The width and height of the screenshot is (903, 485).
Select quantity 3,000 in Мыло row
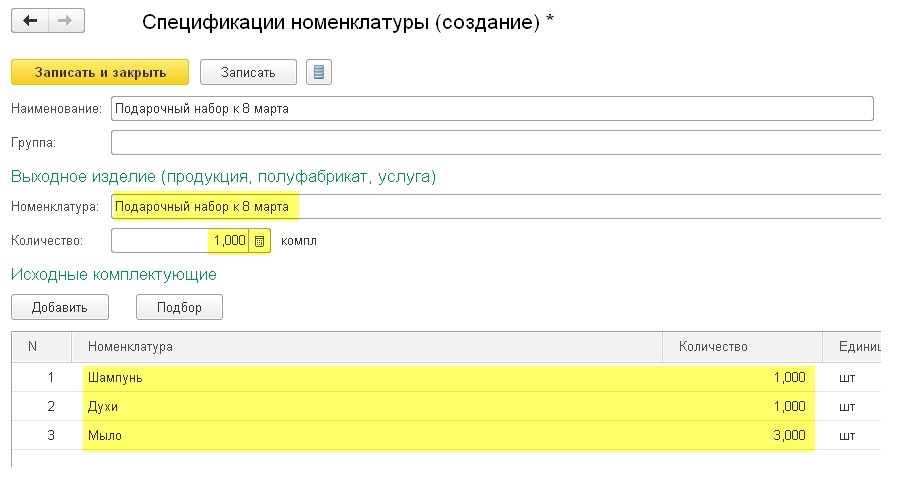click(x=742, y=435)
